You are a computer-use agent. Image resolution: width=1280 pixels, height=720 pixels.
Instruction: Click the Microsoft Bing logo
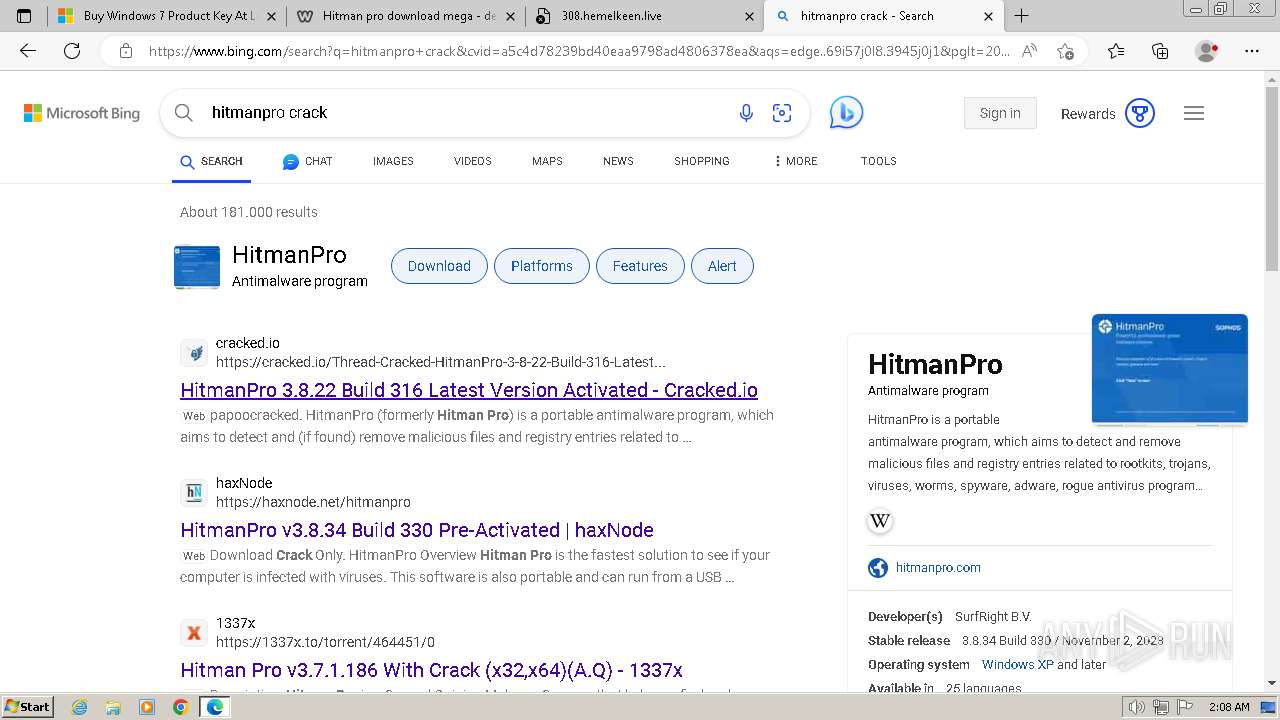(x=82, y=113)
